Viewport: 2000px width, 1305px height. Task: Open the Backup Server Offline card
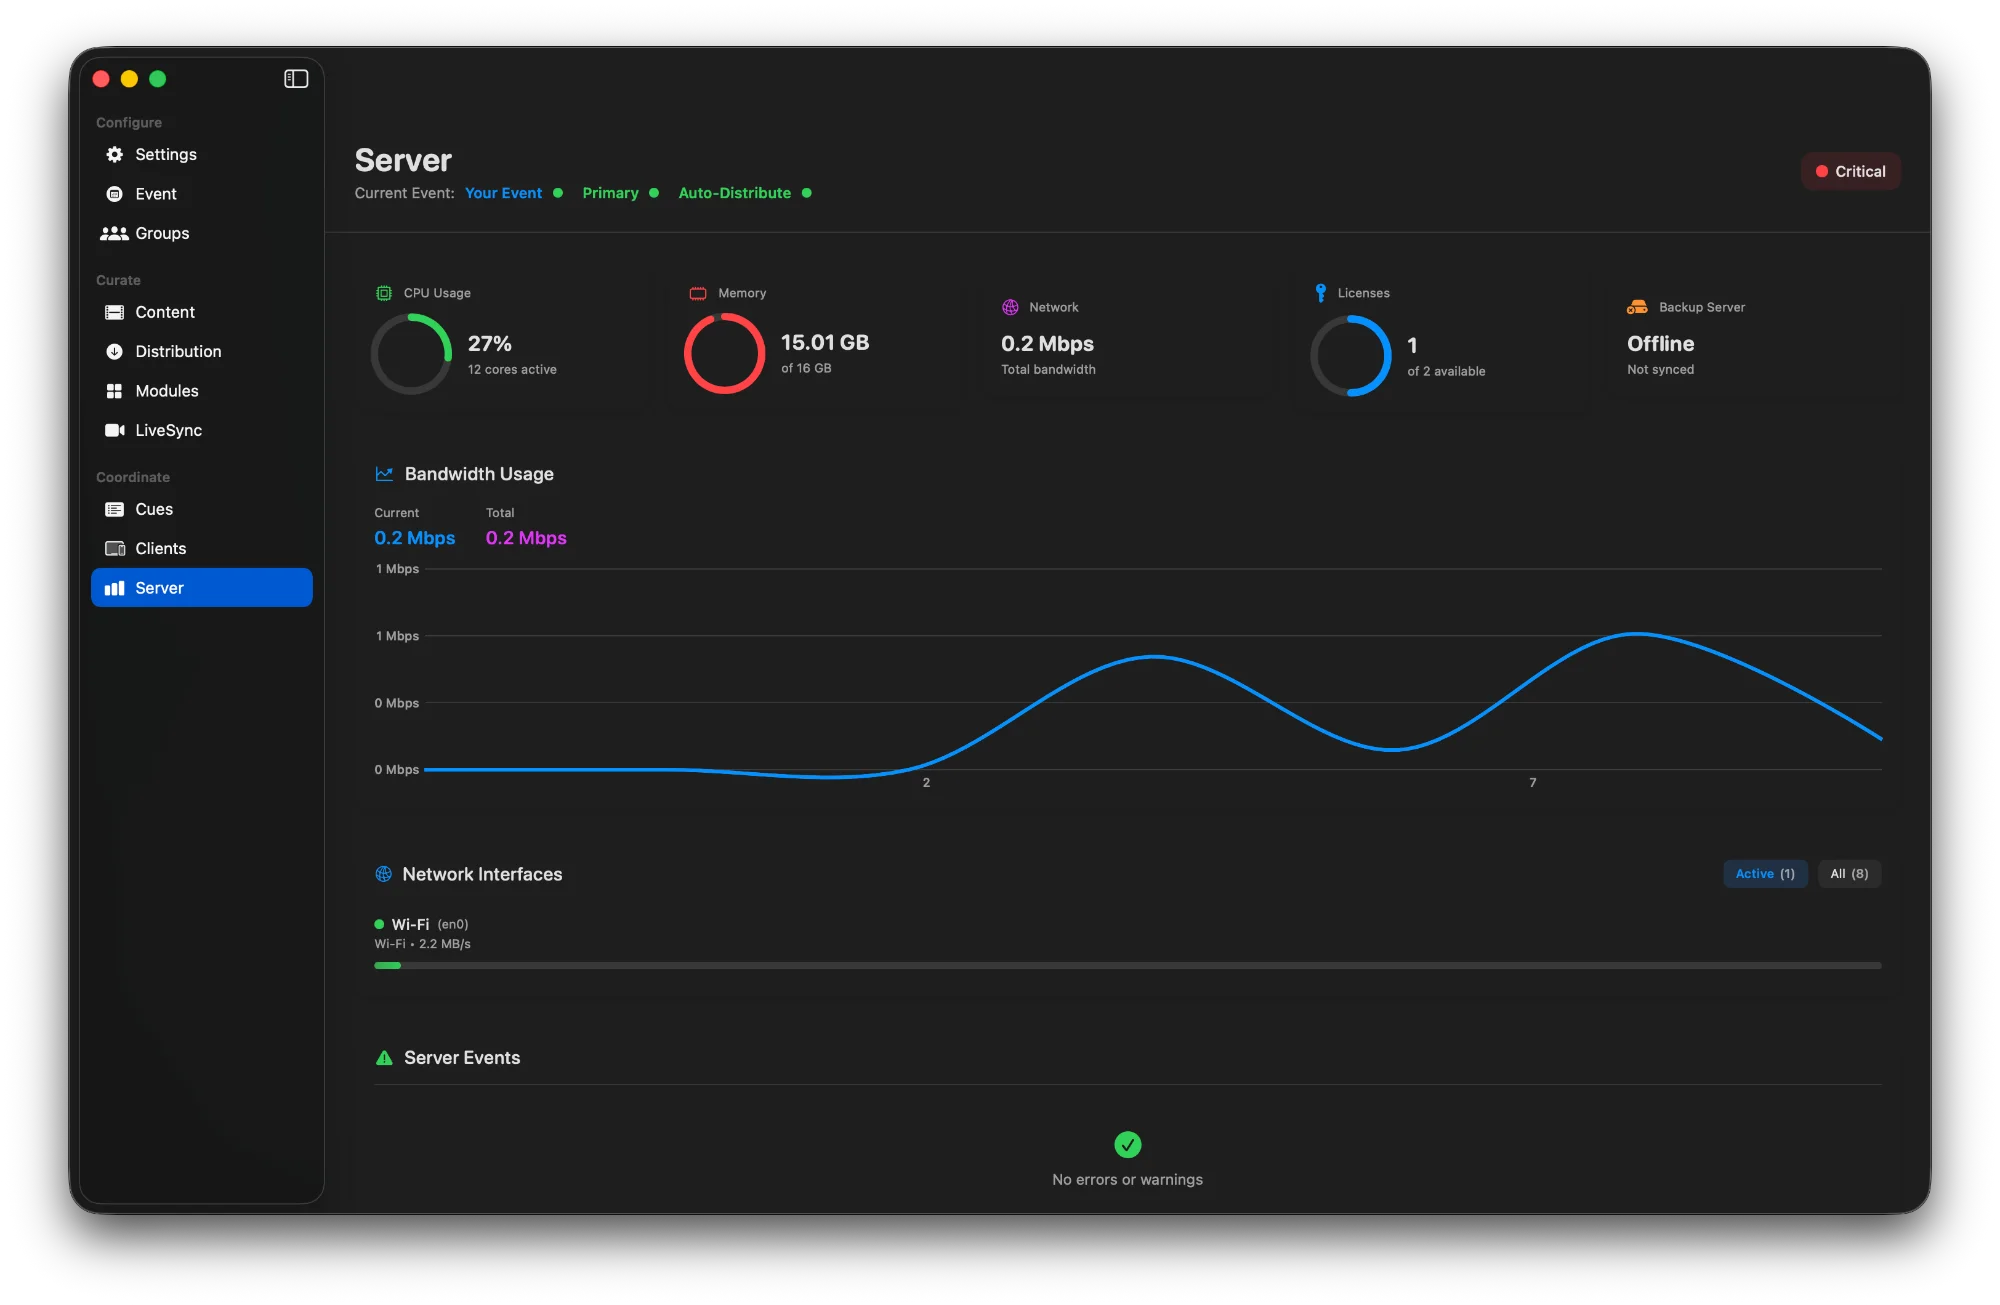1750,340
